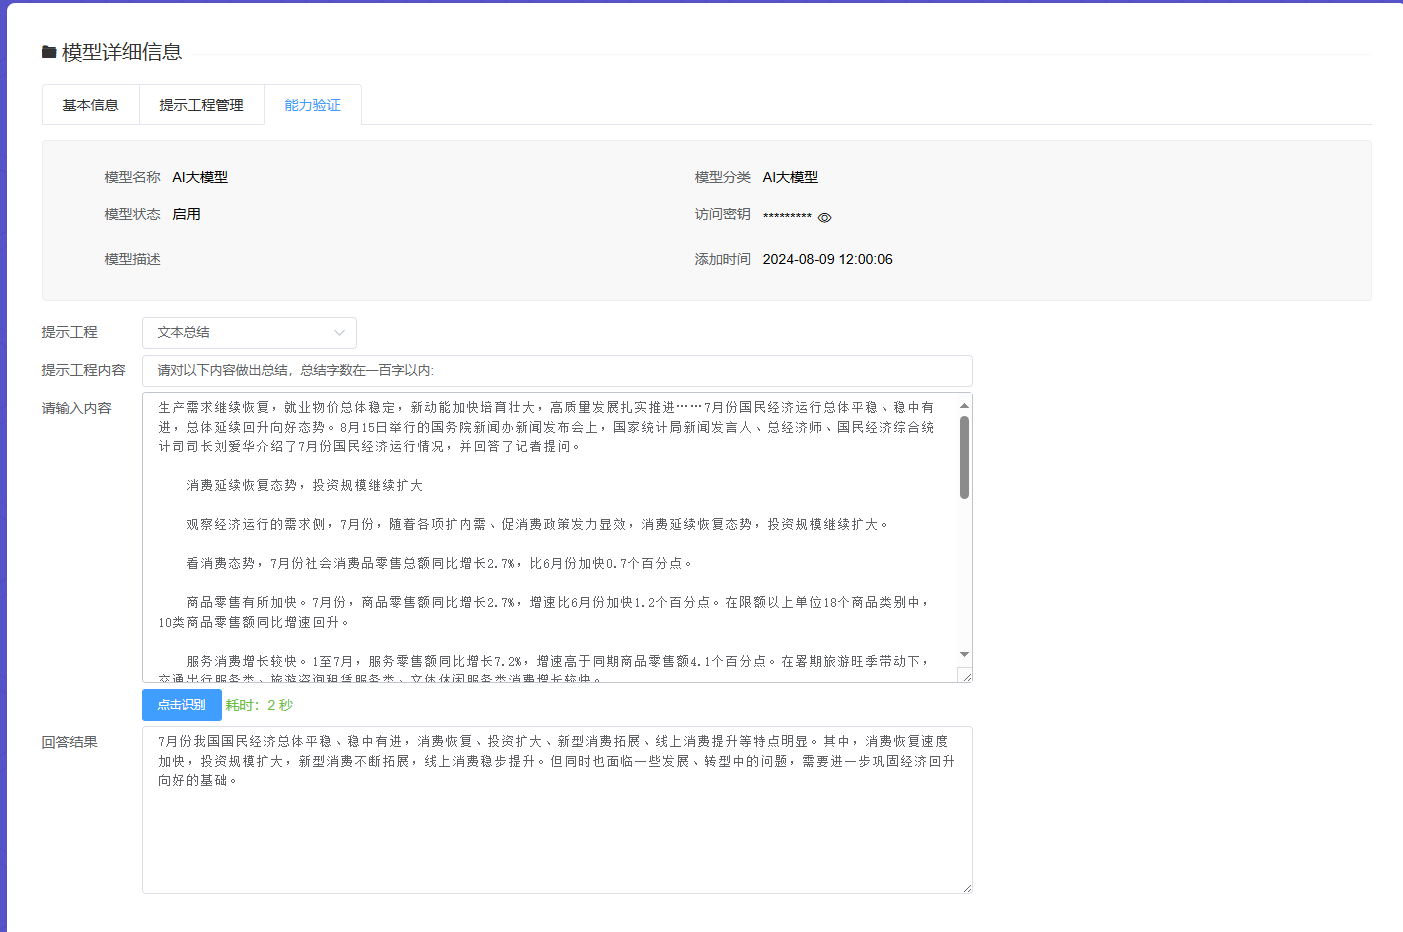Click the 提示工程内容 input field
The width and height of the screenshot is (1403, 932).
coord(557,370)
